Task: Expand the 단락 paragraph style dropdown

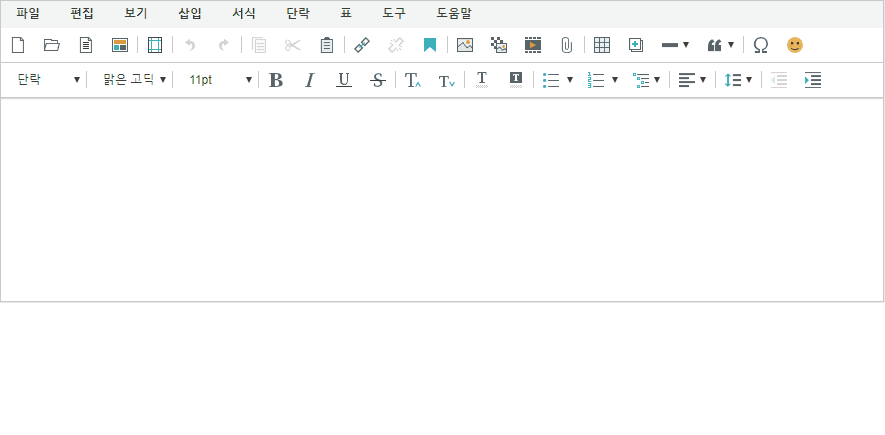Action: coord(48,80)
